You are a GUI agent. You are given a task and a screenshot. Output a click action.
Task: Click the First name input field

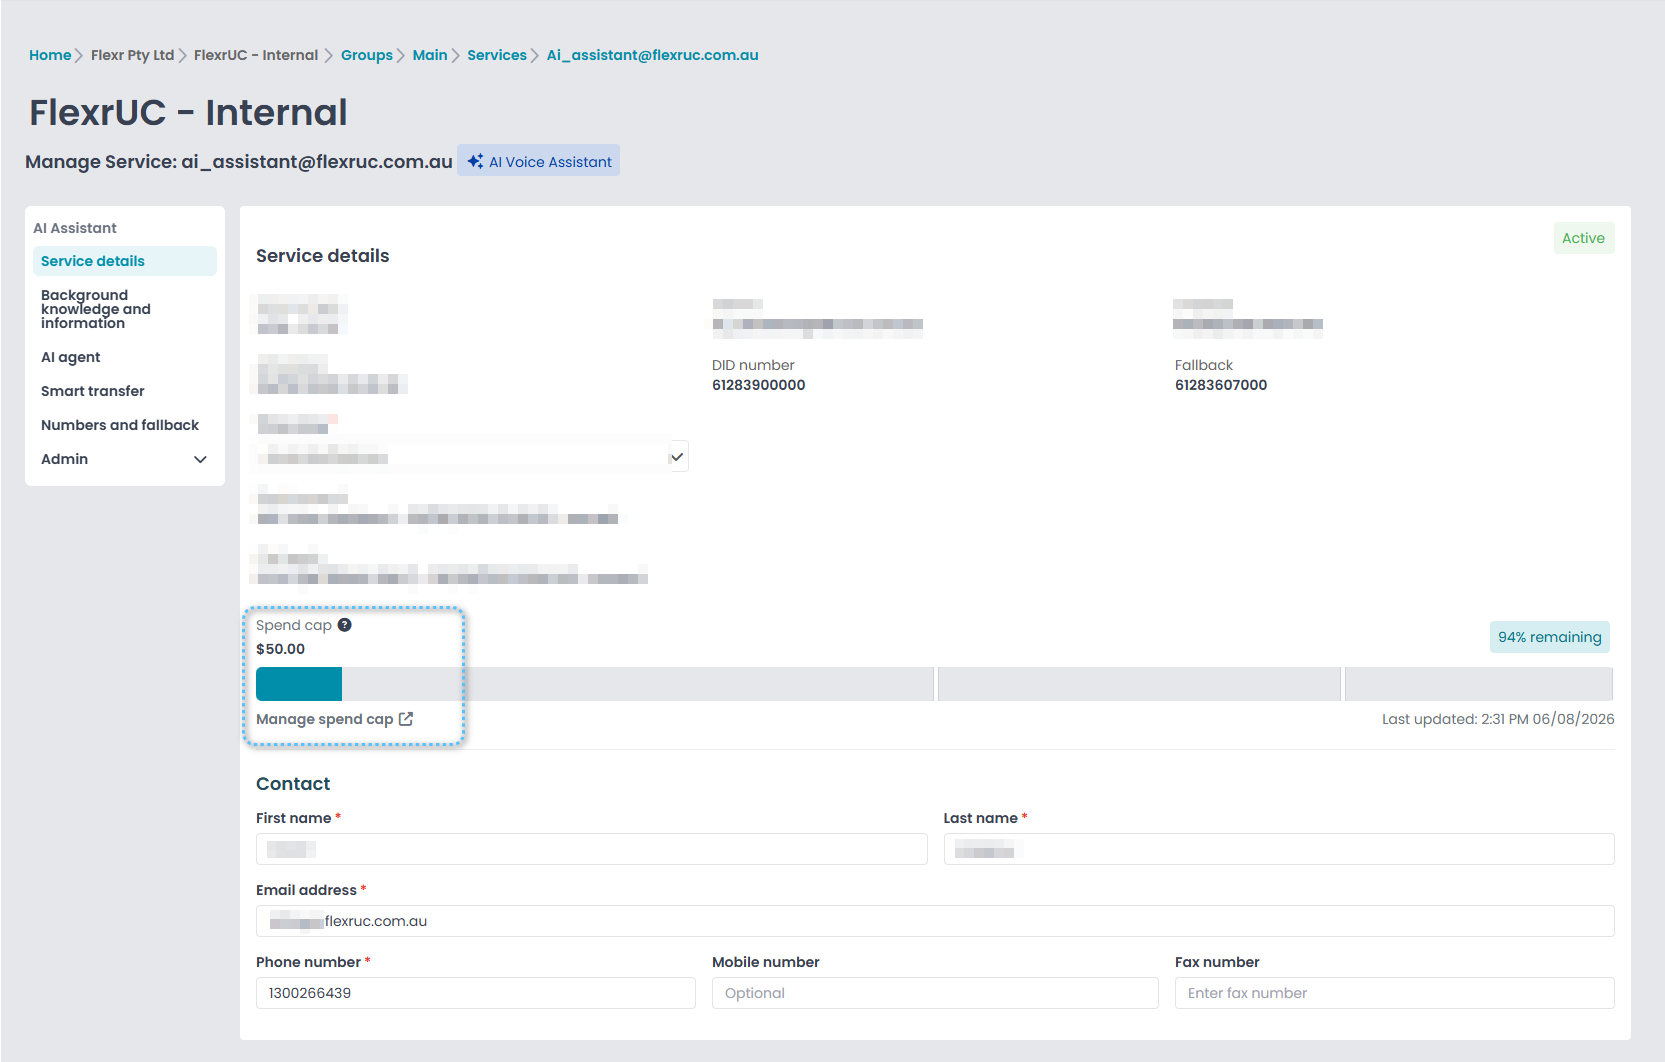click(591, 849)
